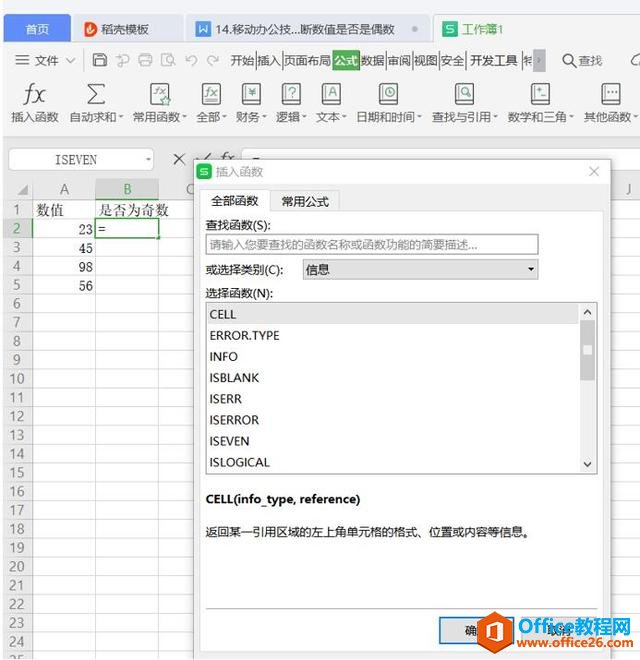Click the Search (查找) magnifier icon
Screen dimensions: 640x660
569,61
